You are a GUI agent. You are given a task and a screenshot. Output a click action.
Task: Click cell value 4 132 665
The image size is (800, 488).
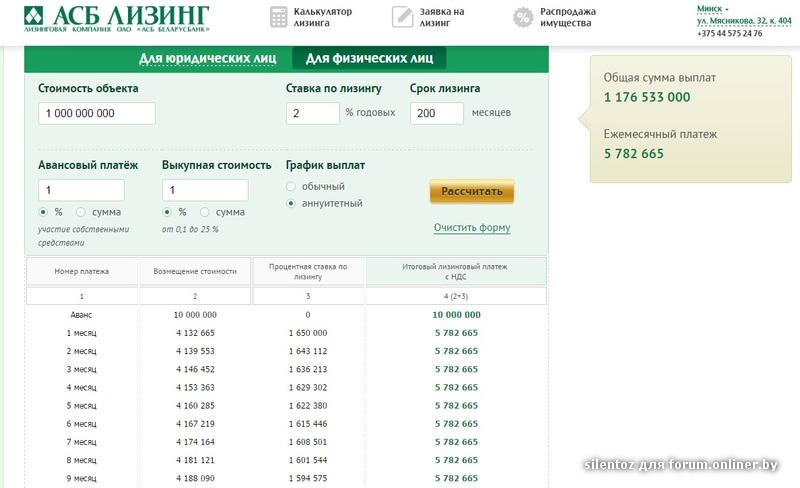[x=195, y=333]
